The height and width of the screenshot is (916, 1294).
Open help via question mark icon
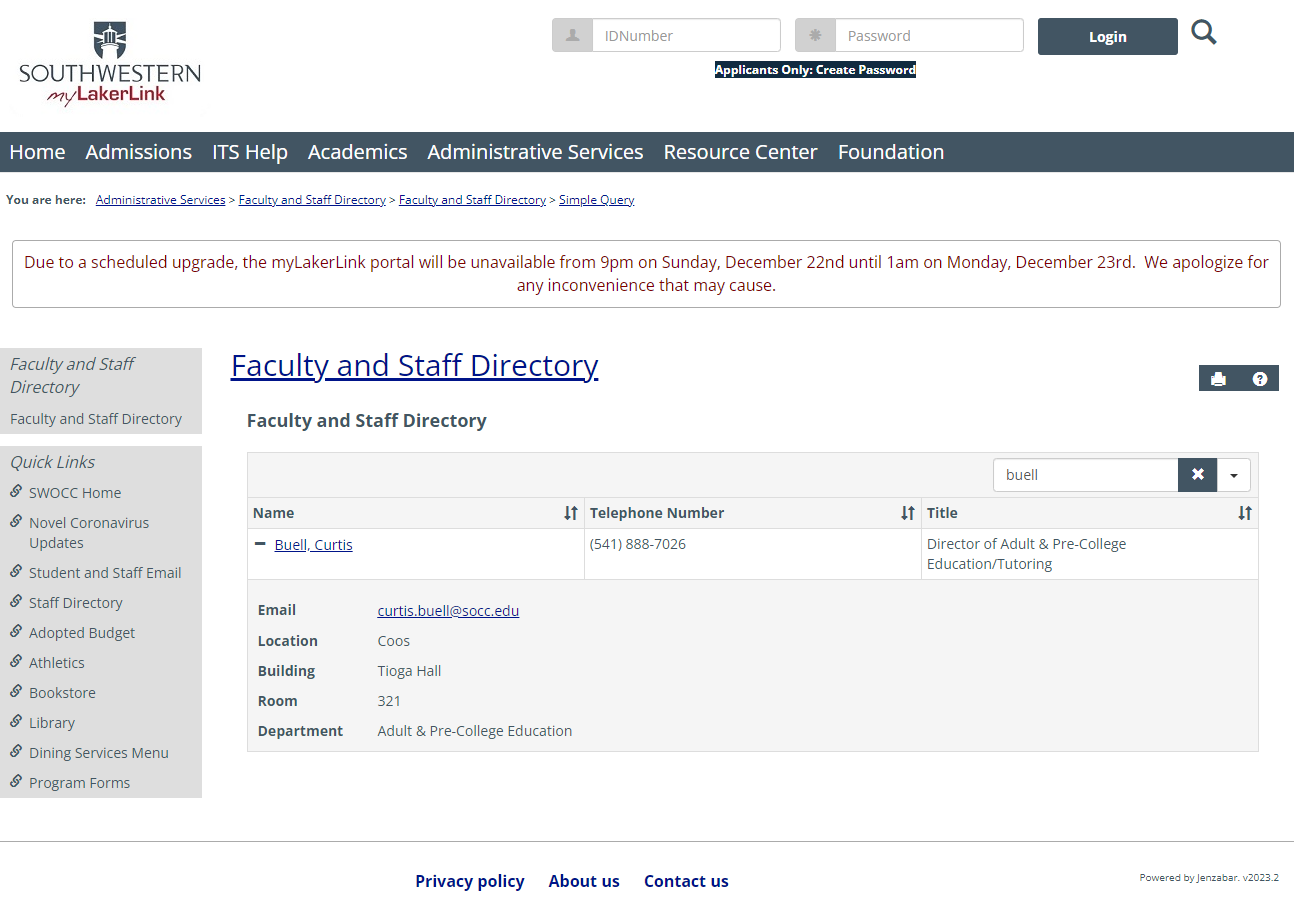(x=1259, y=379)
